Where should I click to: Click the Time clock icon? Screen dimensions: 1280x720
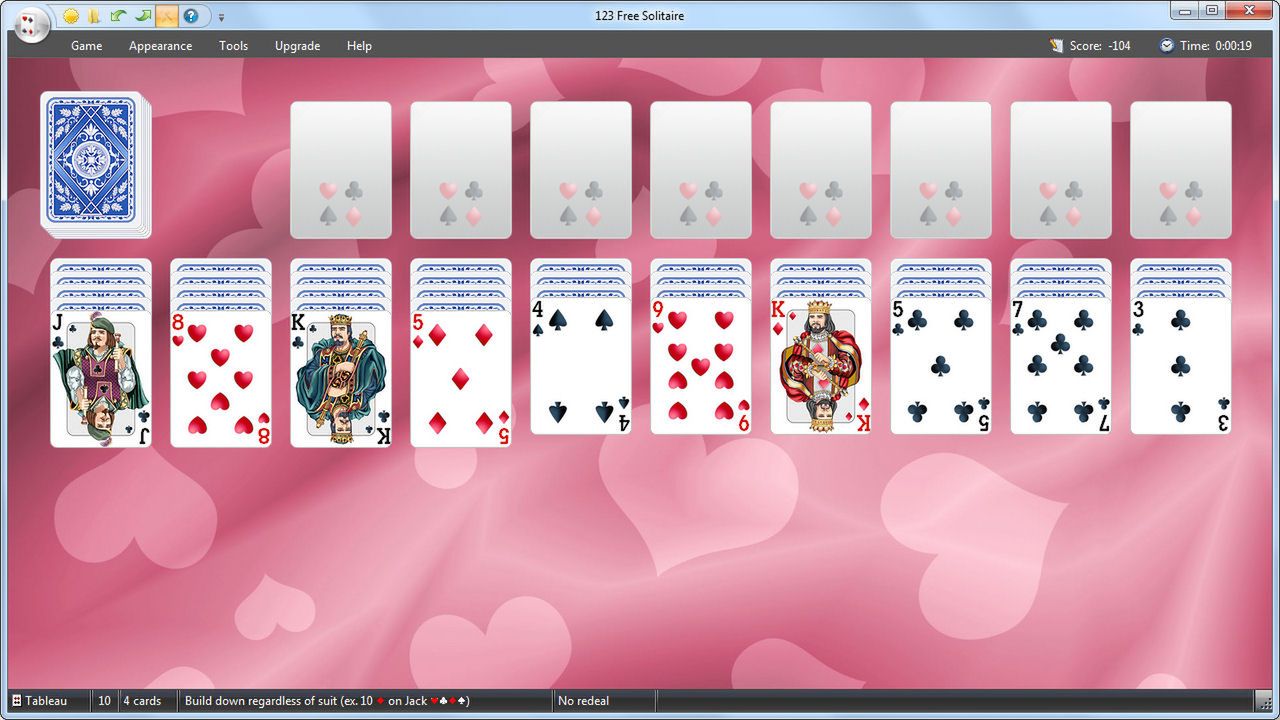(x=1167, y=45)
